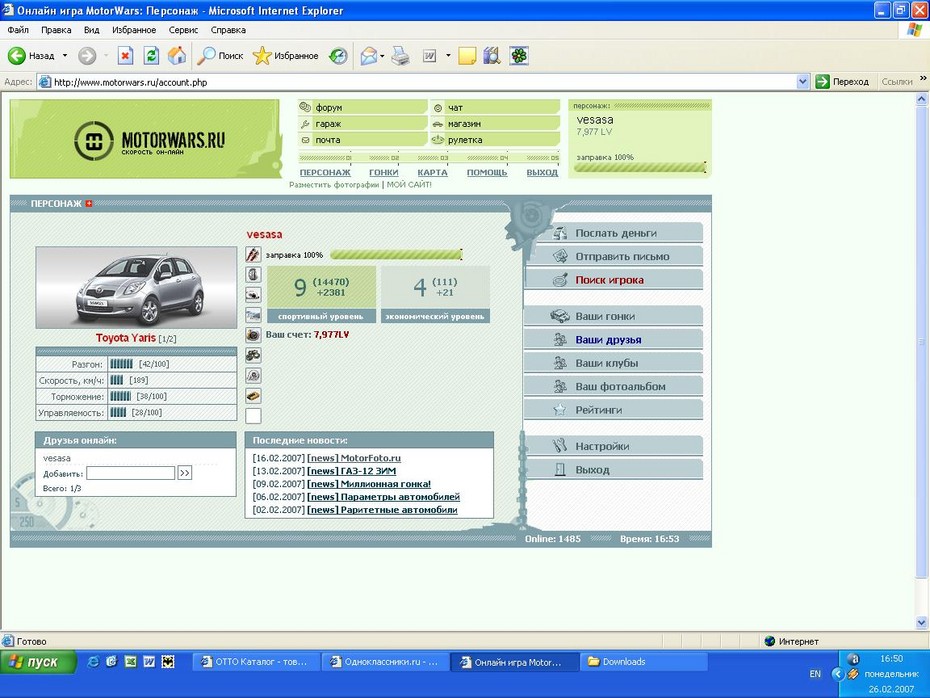Click Послать деньги button
The height and width of the screenshot is (698, 930).
(x=613, y=233)
